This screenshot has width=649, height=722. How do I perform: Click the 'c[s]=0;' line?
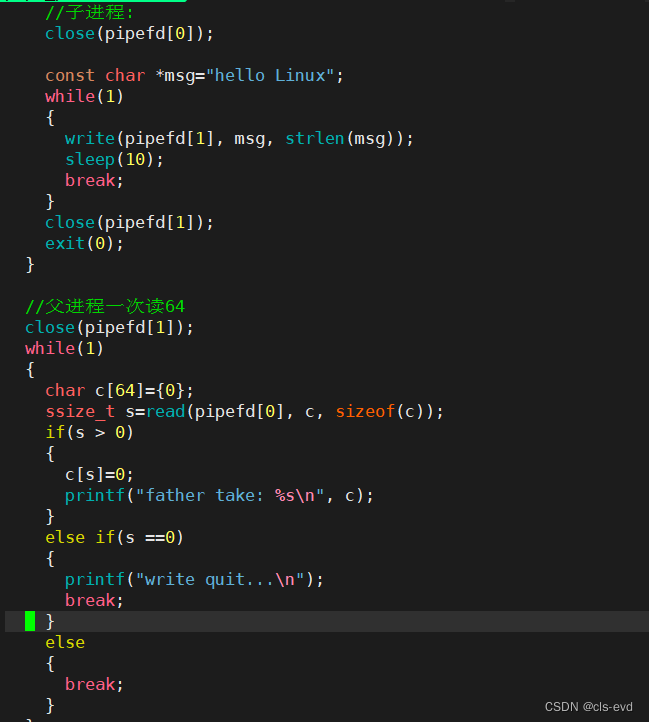click(99, 475)
